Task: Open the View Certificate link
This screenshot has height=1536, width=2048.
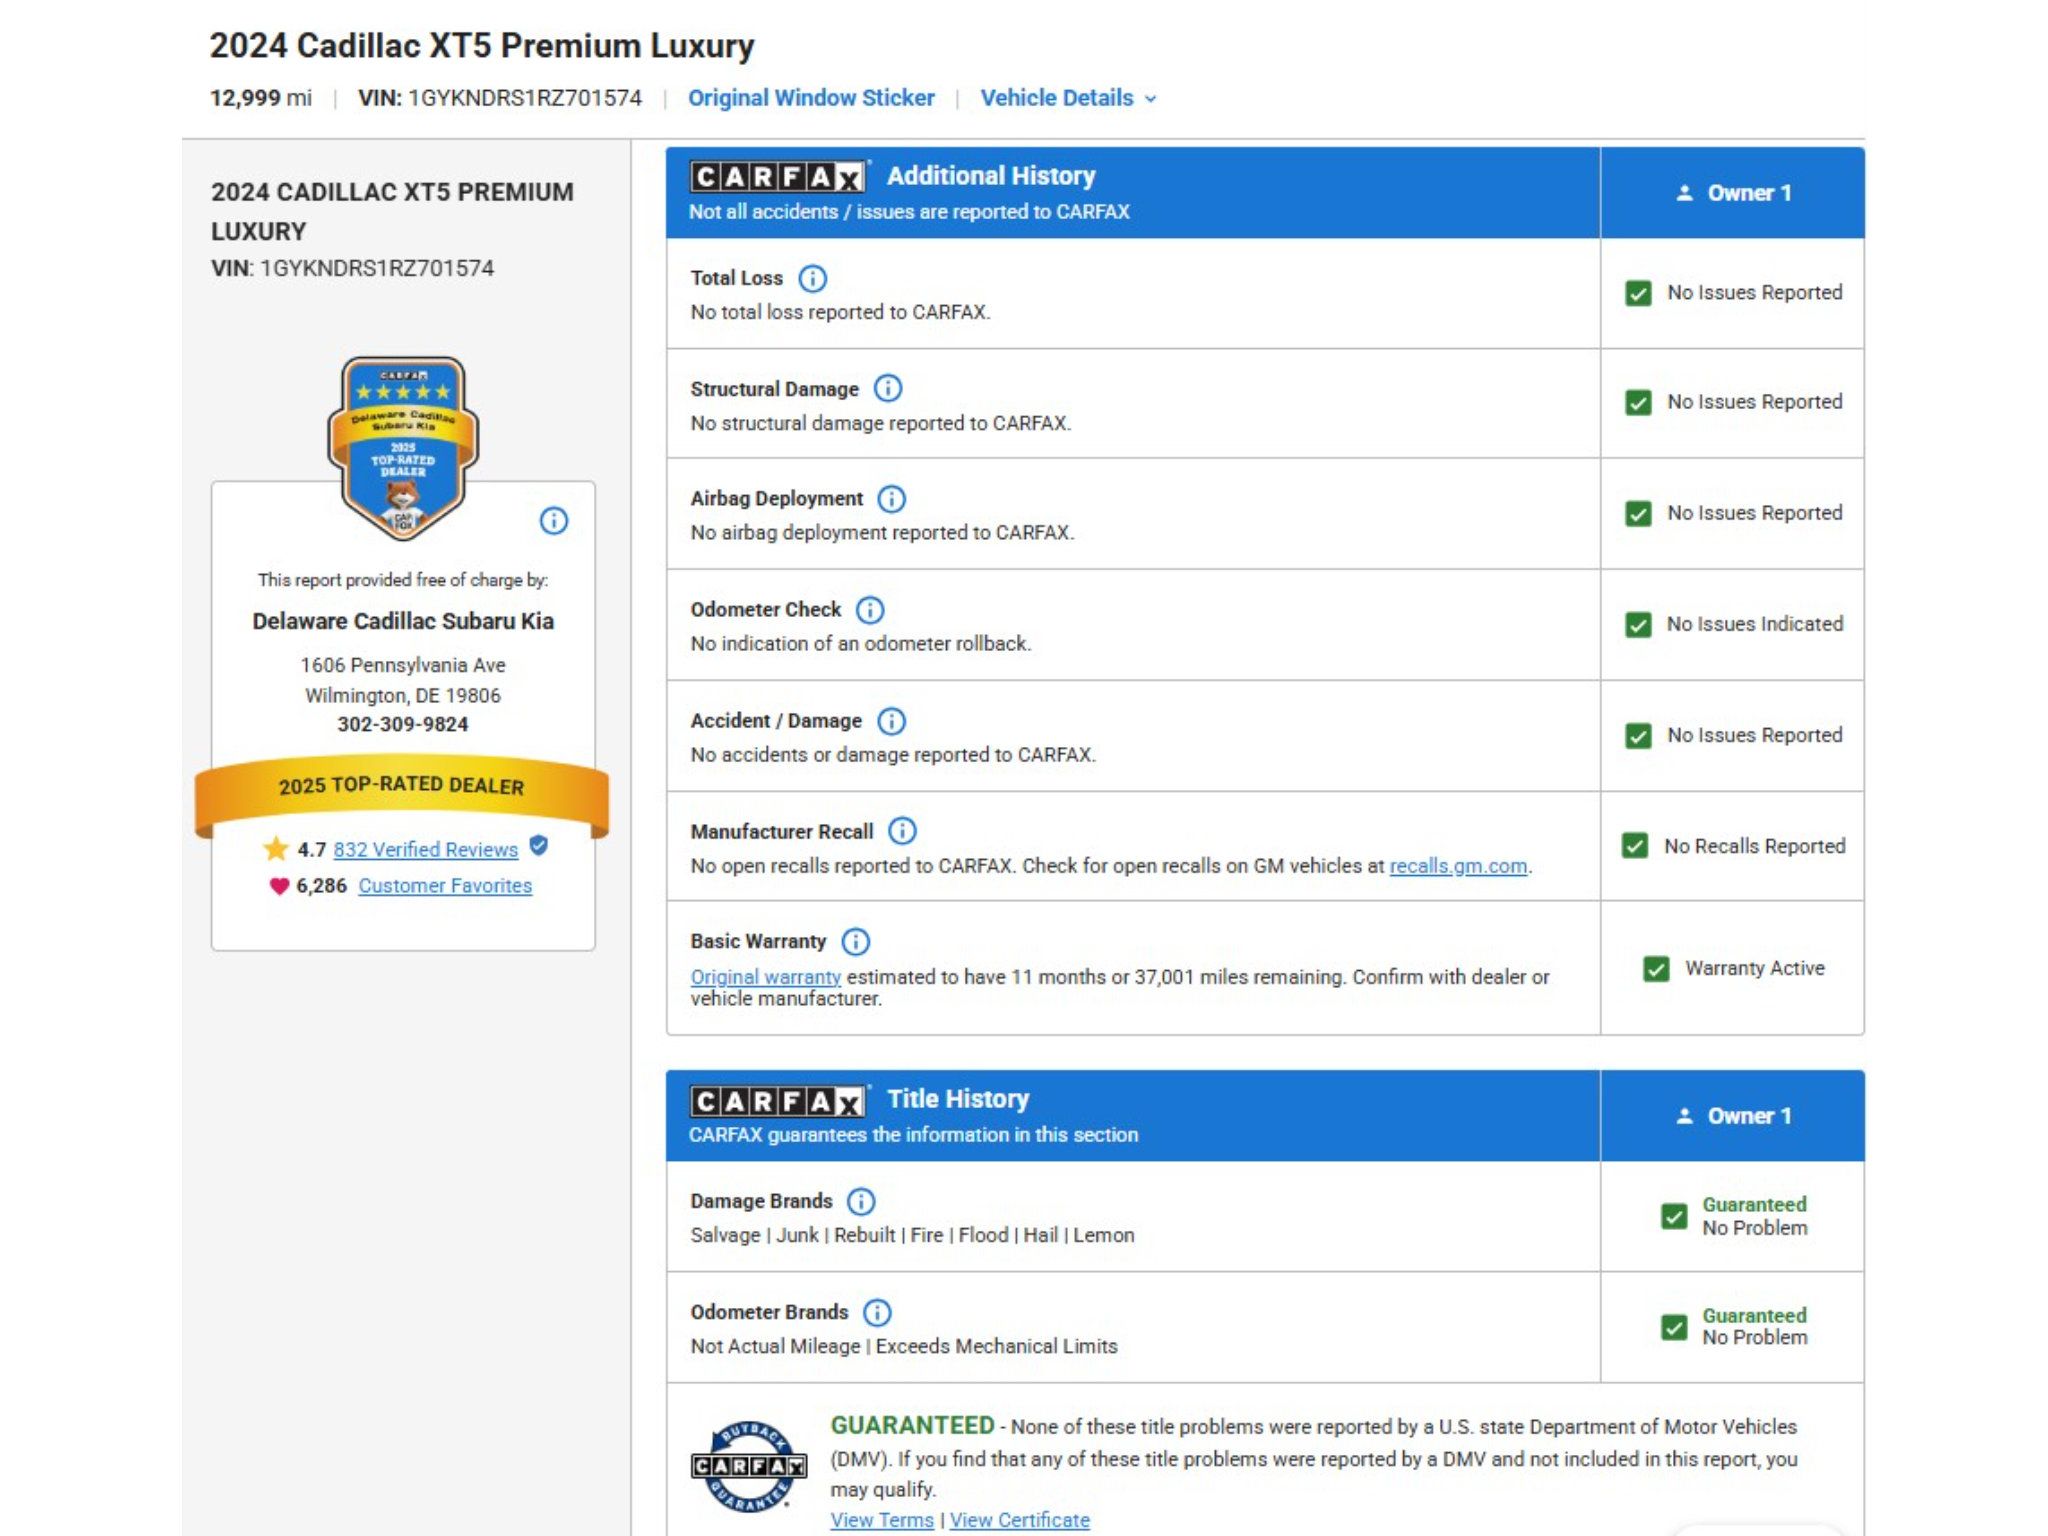Action: coord(1020,1520)
